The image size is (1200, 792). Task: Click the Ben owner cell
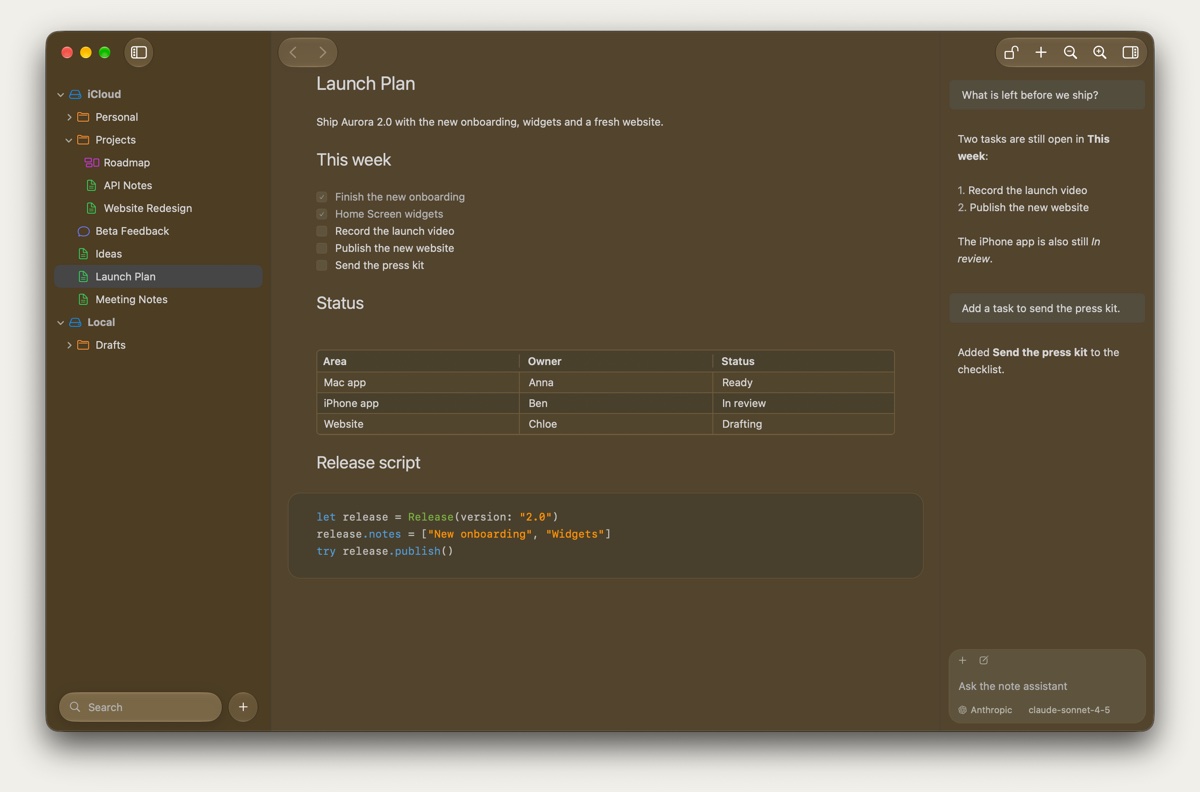tap(617, 403)
